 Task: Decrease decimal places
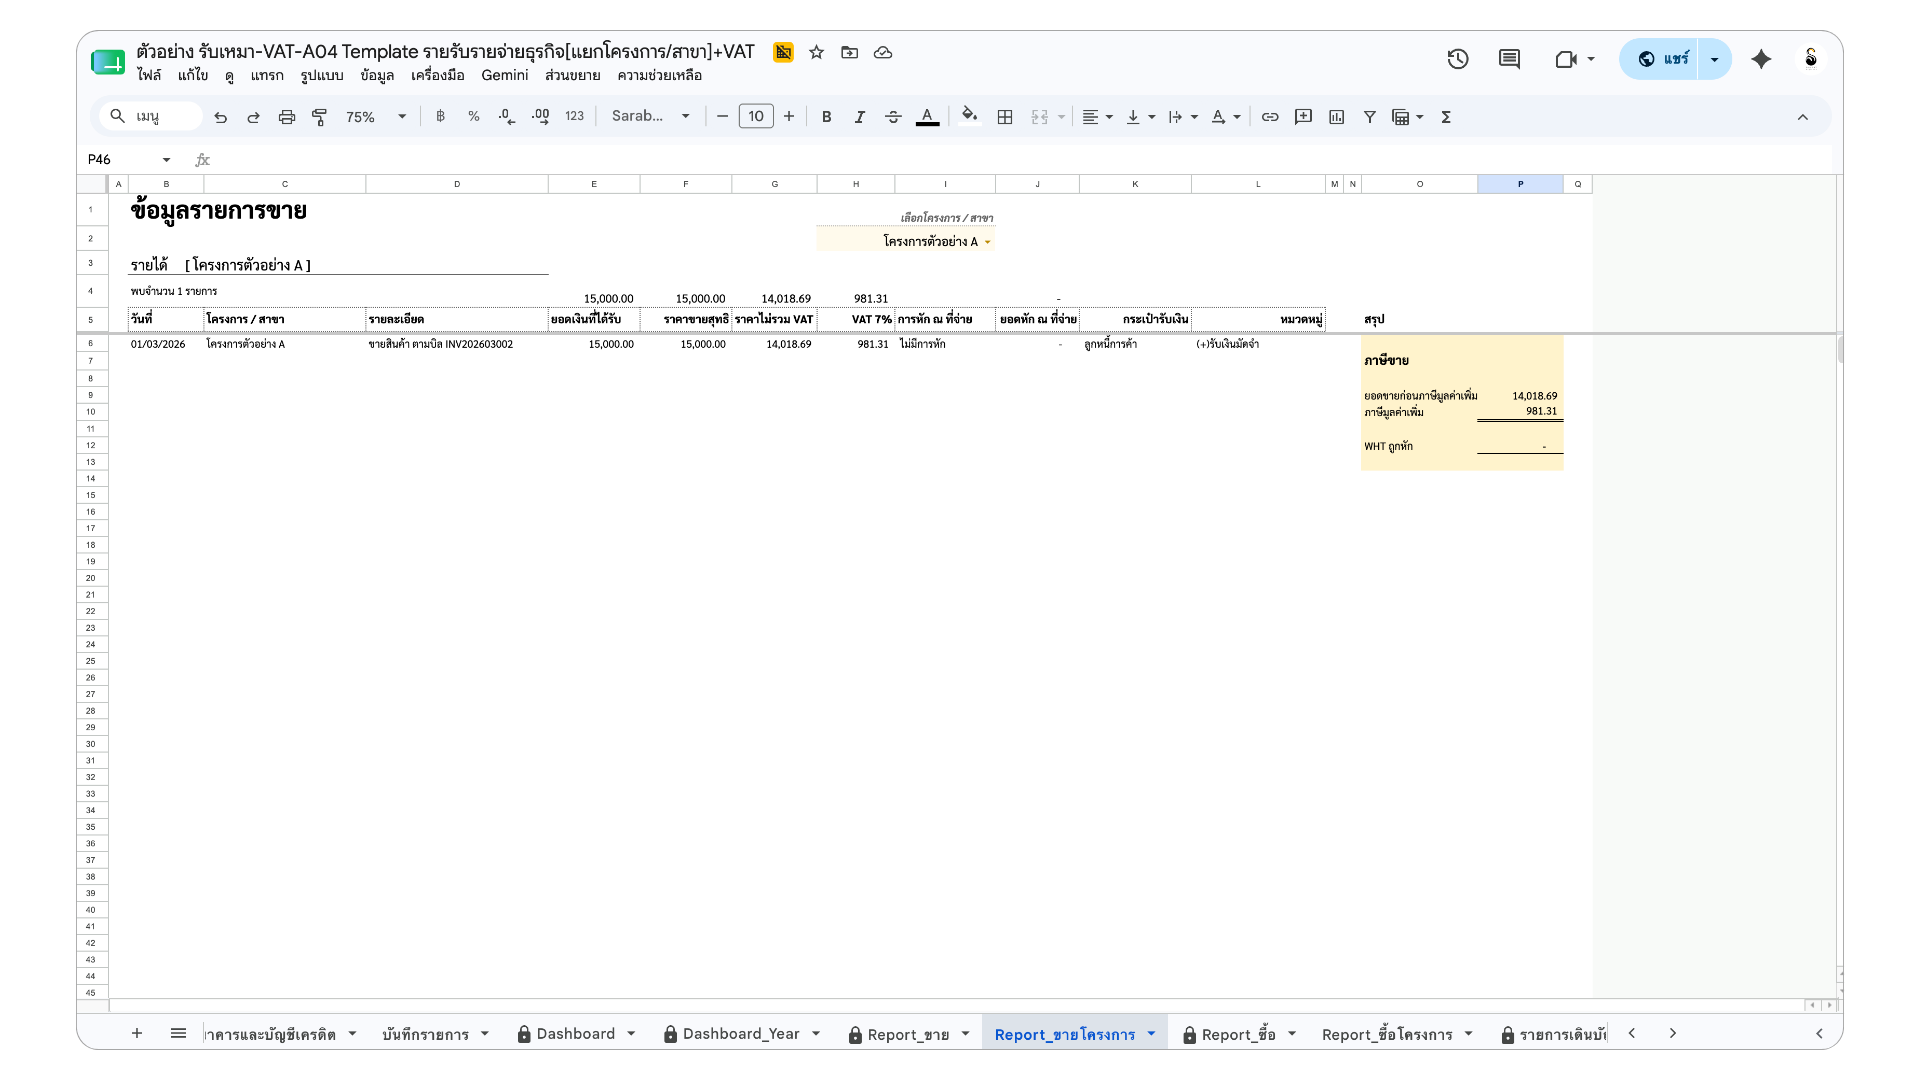point(507,117)
